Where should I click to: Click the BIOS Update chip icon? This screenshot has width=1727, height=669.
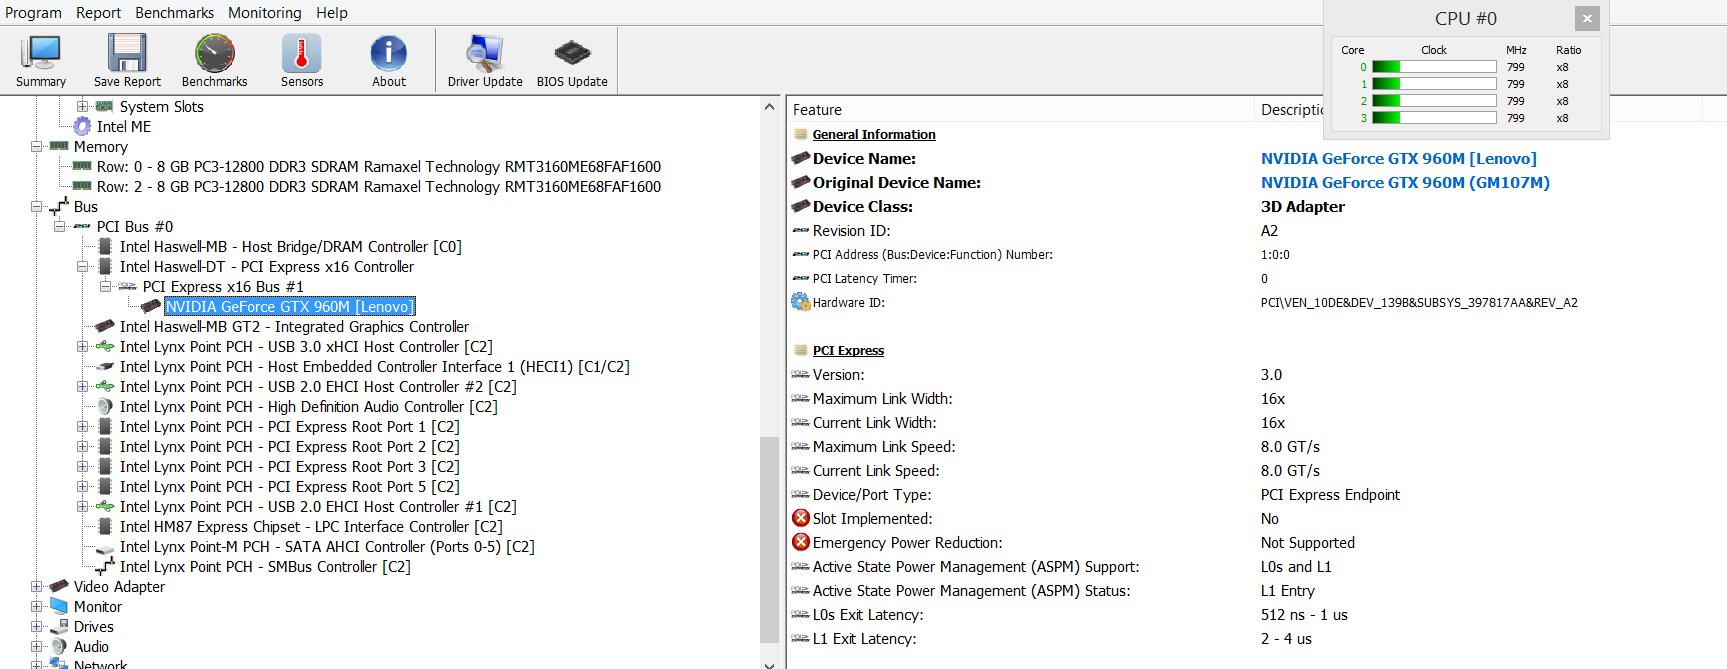click(x=572, y=53)
